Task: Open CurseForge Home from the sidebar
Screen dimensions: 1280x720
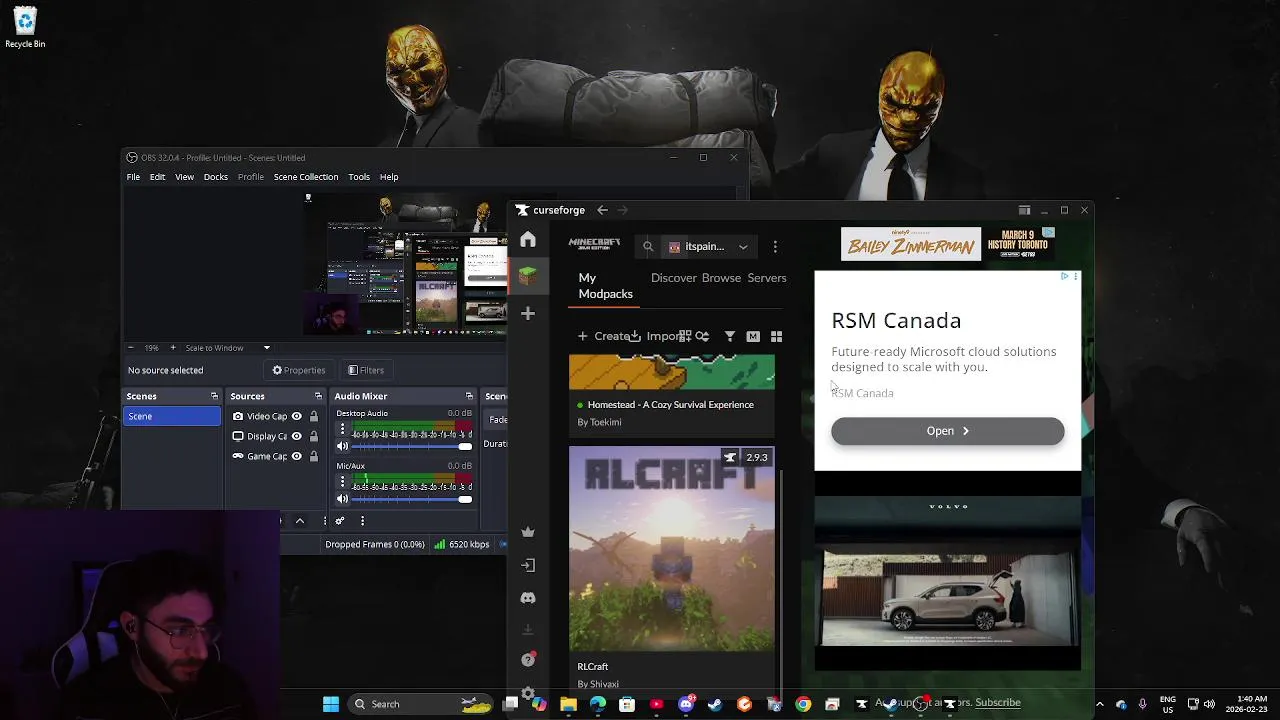Action: [528, 240]
